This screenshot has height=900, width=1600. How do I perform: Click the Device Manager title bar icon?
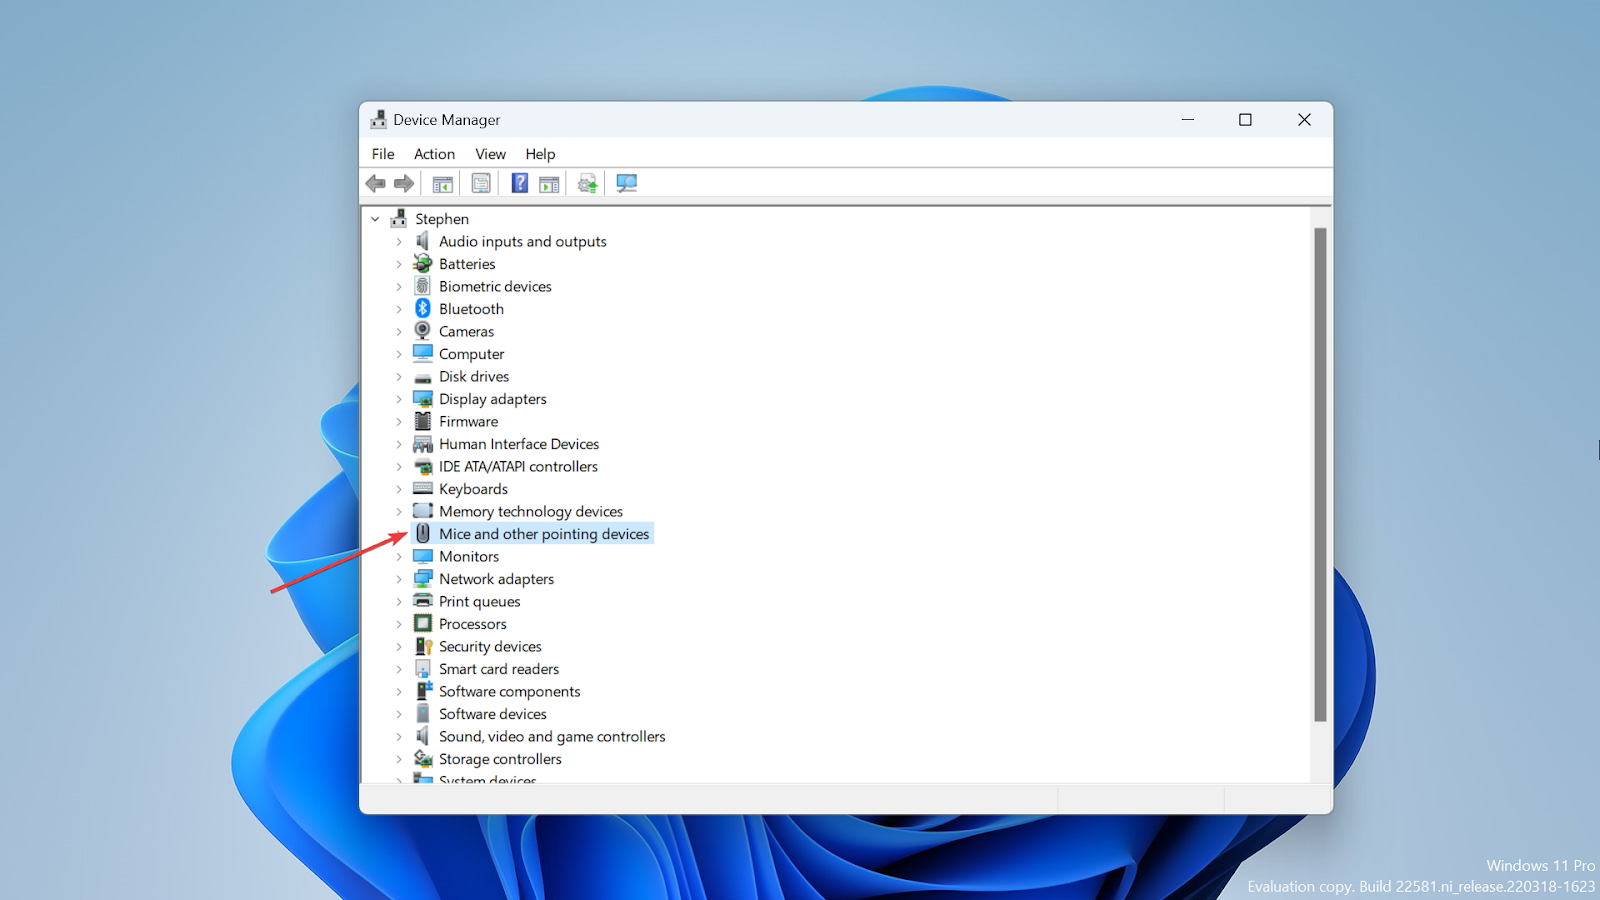tap(378, 119)
